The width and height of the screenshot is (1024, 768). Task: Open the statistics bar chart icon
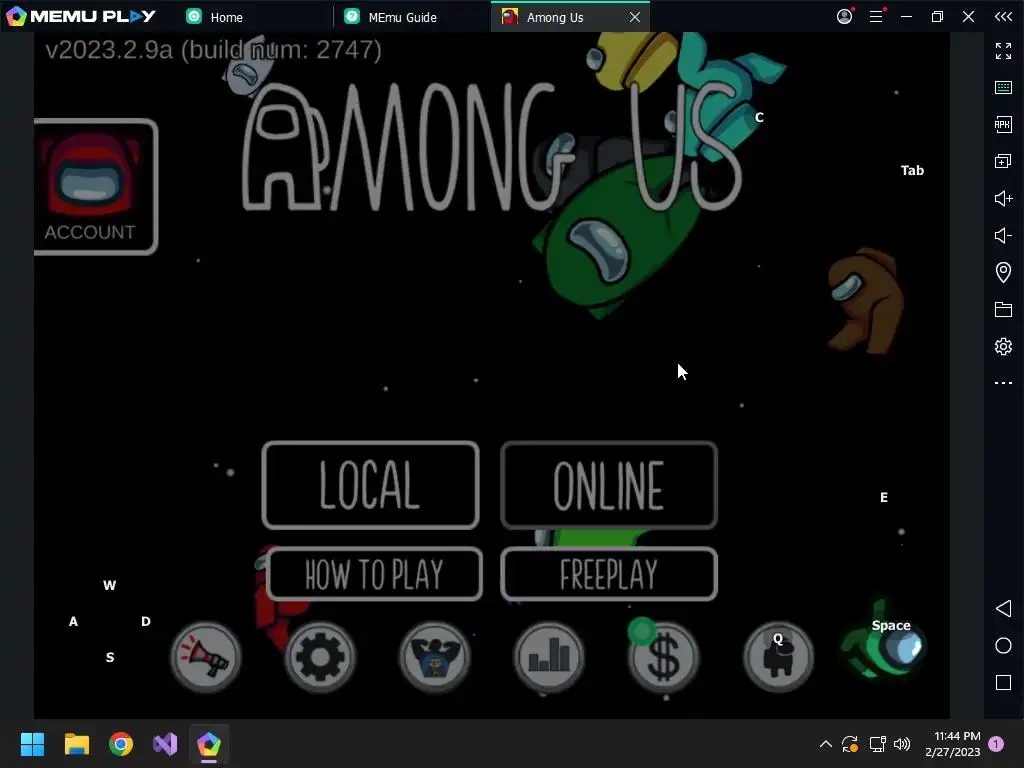tap(549, 657)
